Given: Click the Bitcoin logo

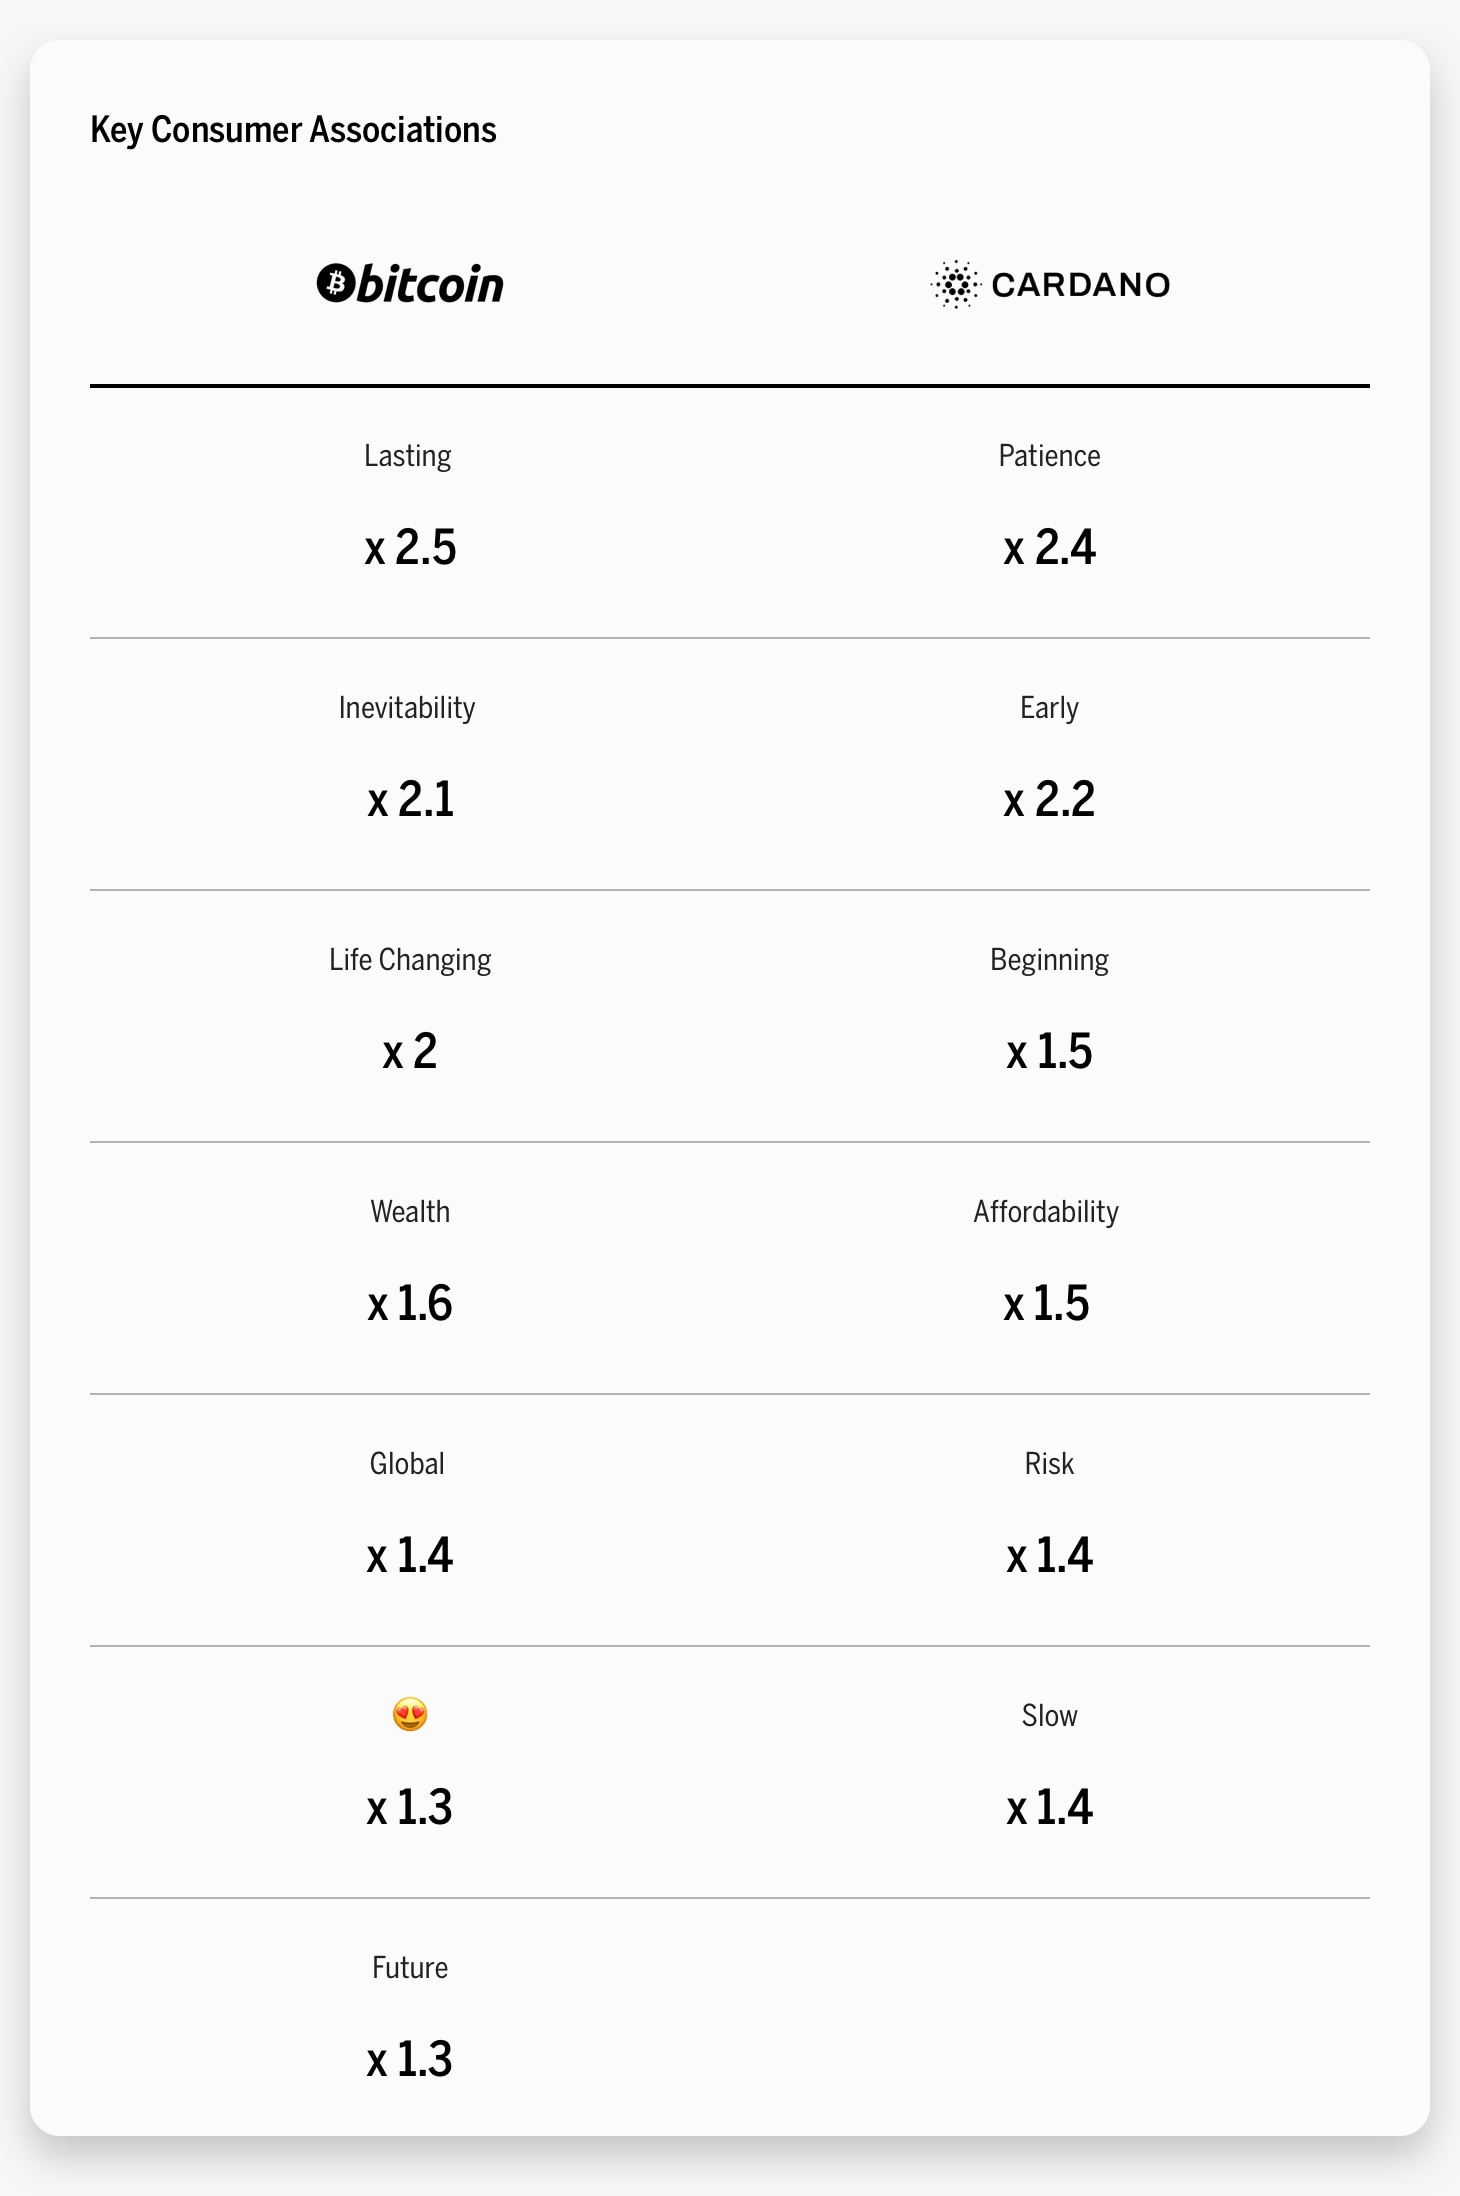Looking at the screenshot, I should (410, 284).
